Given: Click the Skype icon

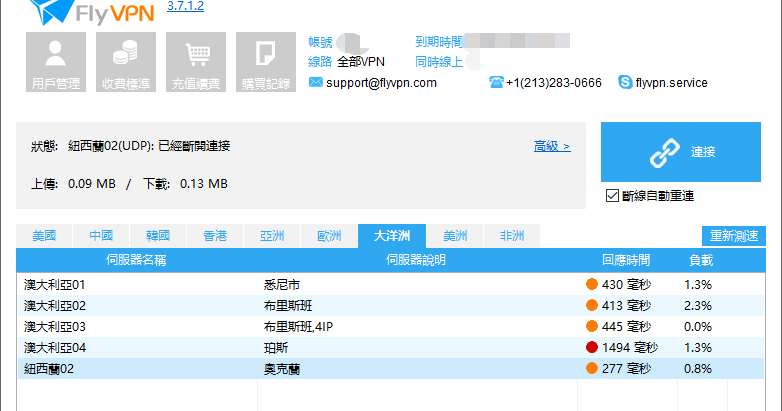Looking at the screenshot, I should 625,82.
